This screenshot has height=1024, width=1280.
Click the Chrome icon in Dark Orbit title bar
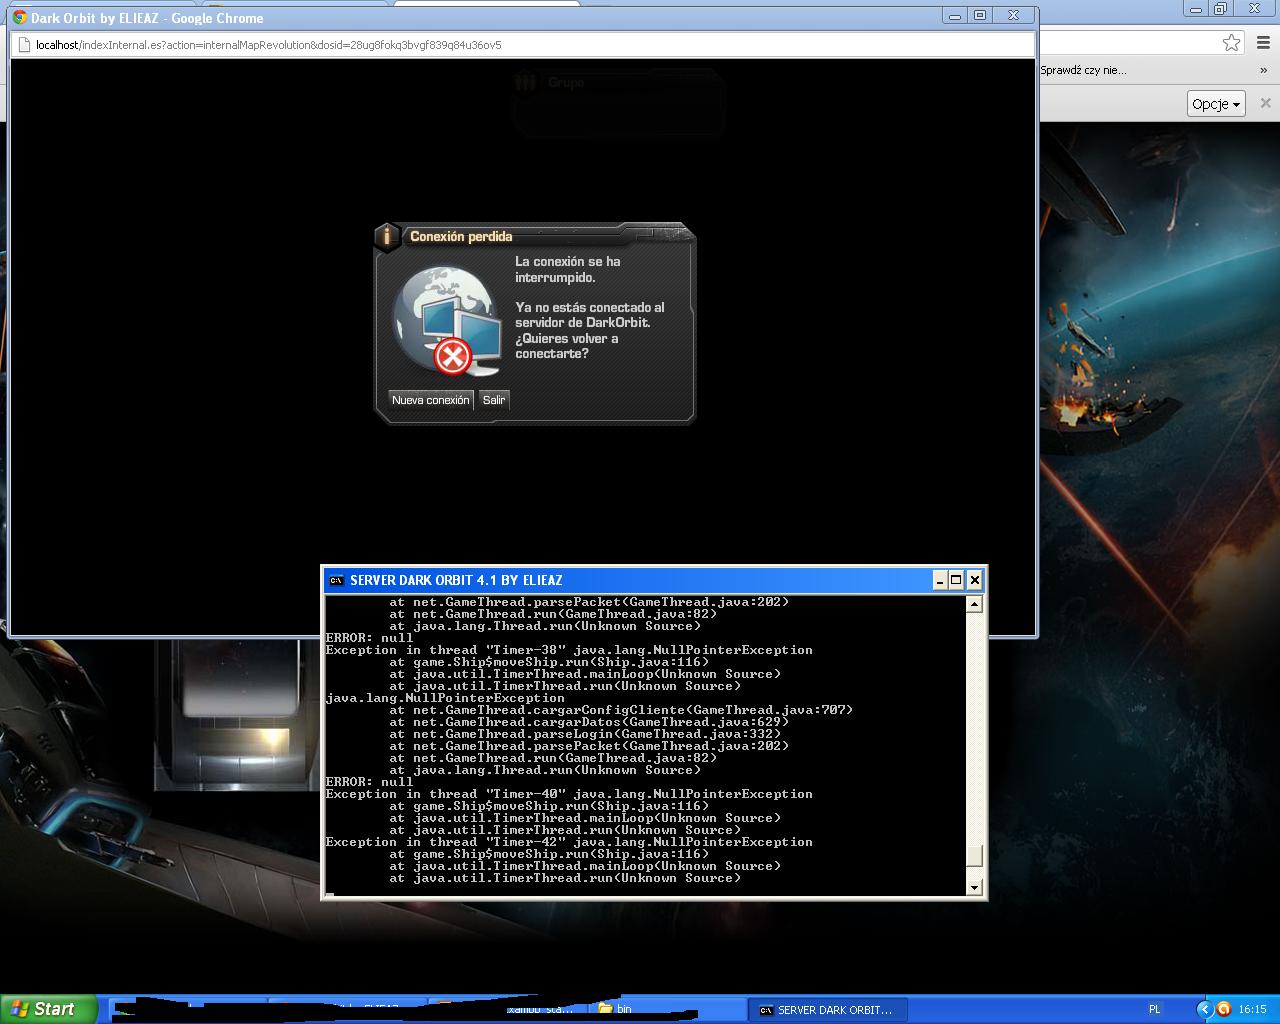pyautogui.click(x=20, y=17)
